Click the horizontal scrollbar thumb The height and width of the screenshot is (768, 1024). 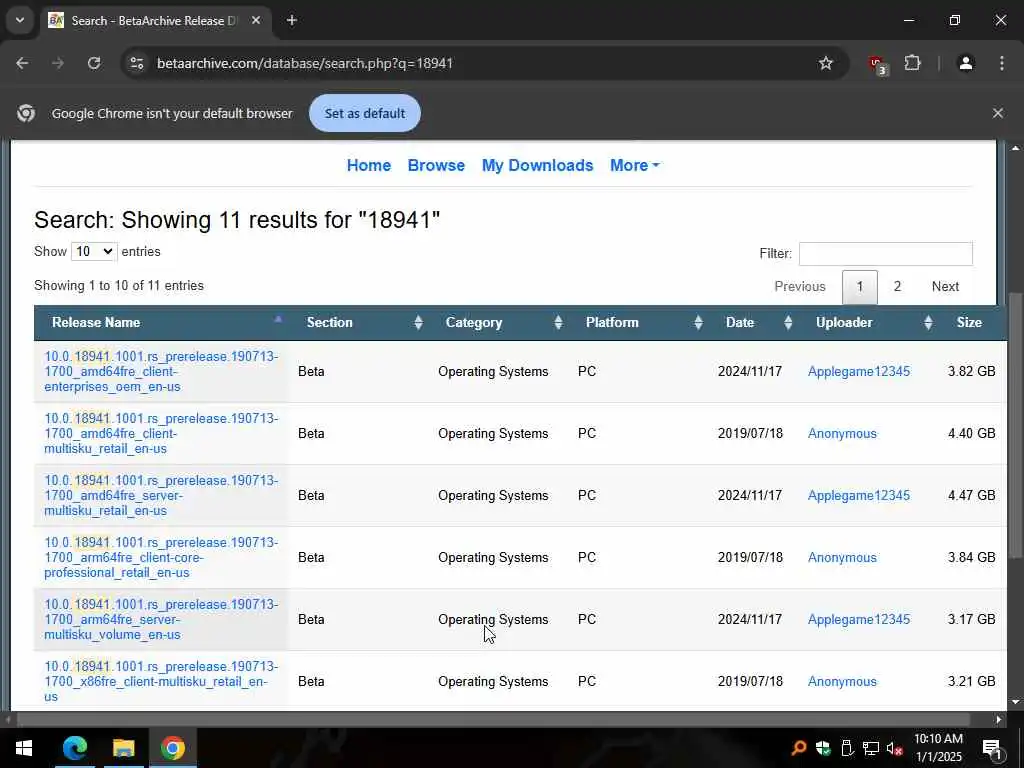coord(493,719)
